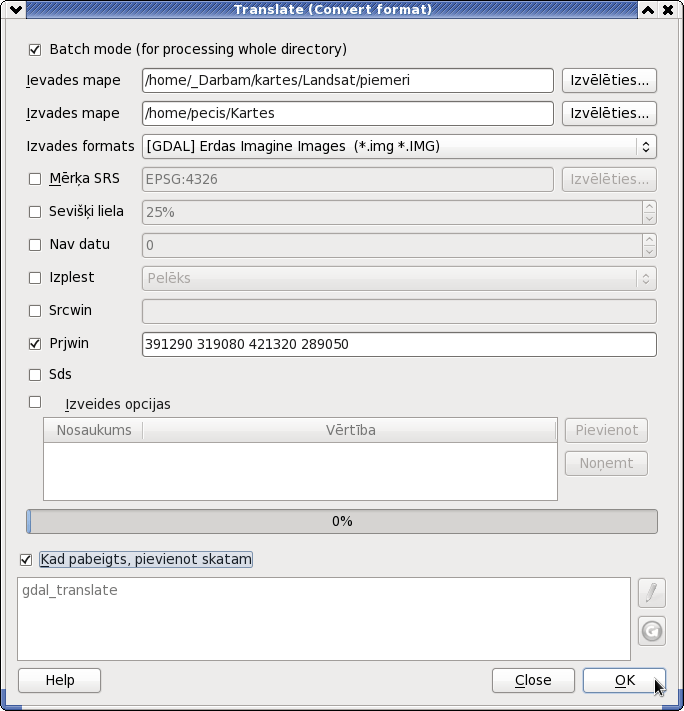Click the Vērtība column header
Viewport: 684px width, 711px height.
(350, 430)
